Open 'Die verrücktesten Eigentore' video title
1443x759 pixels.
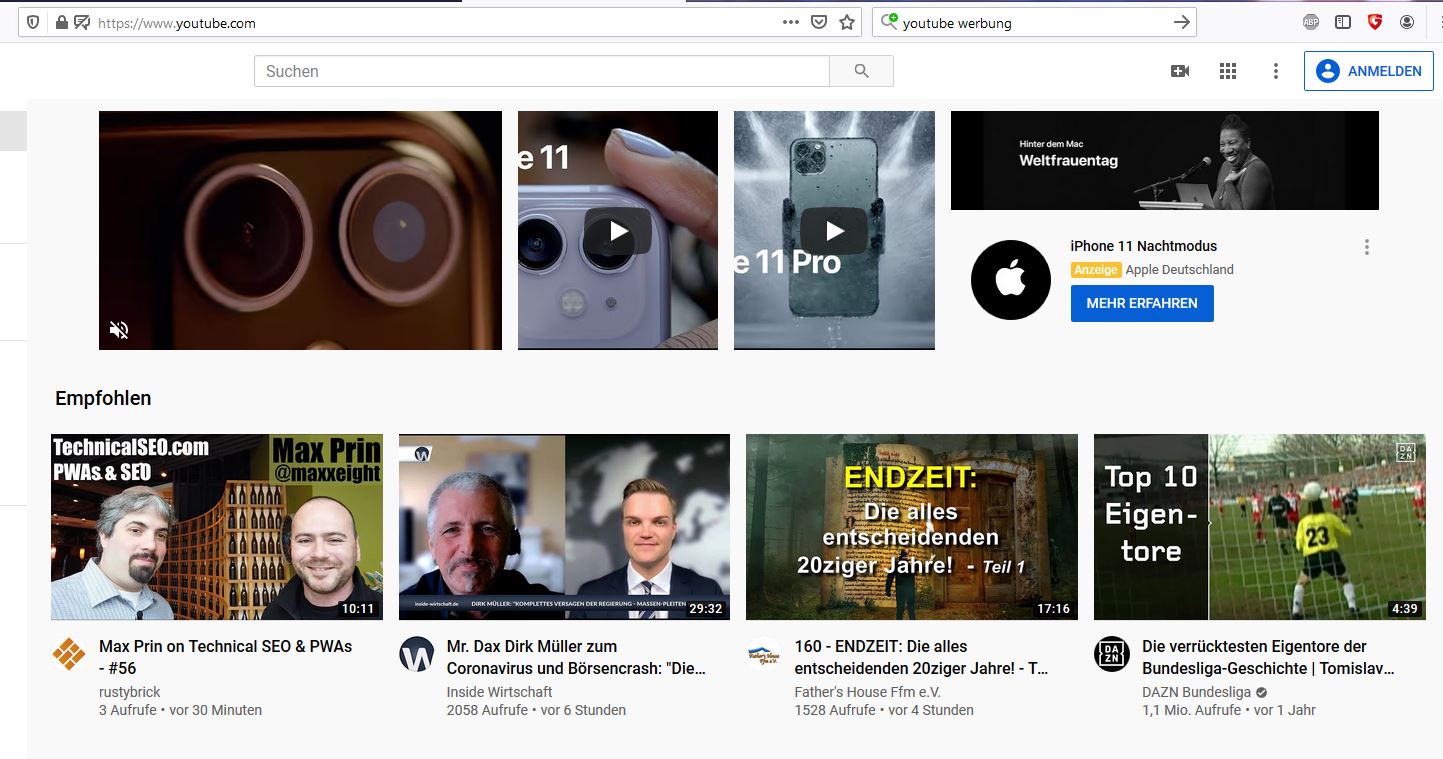point(1268,657)
